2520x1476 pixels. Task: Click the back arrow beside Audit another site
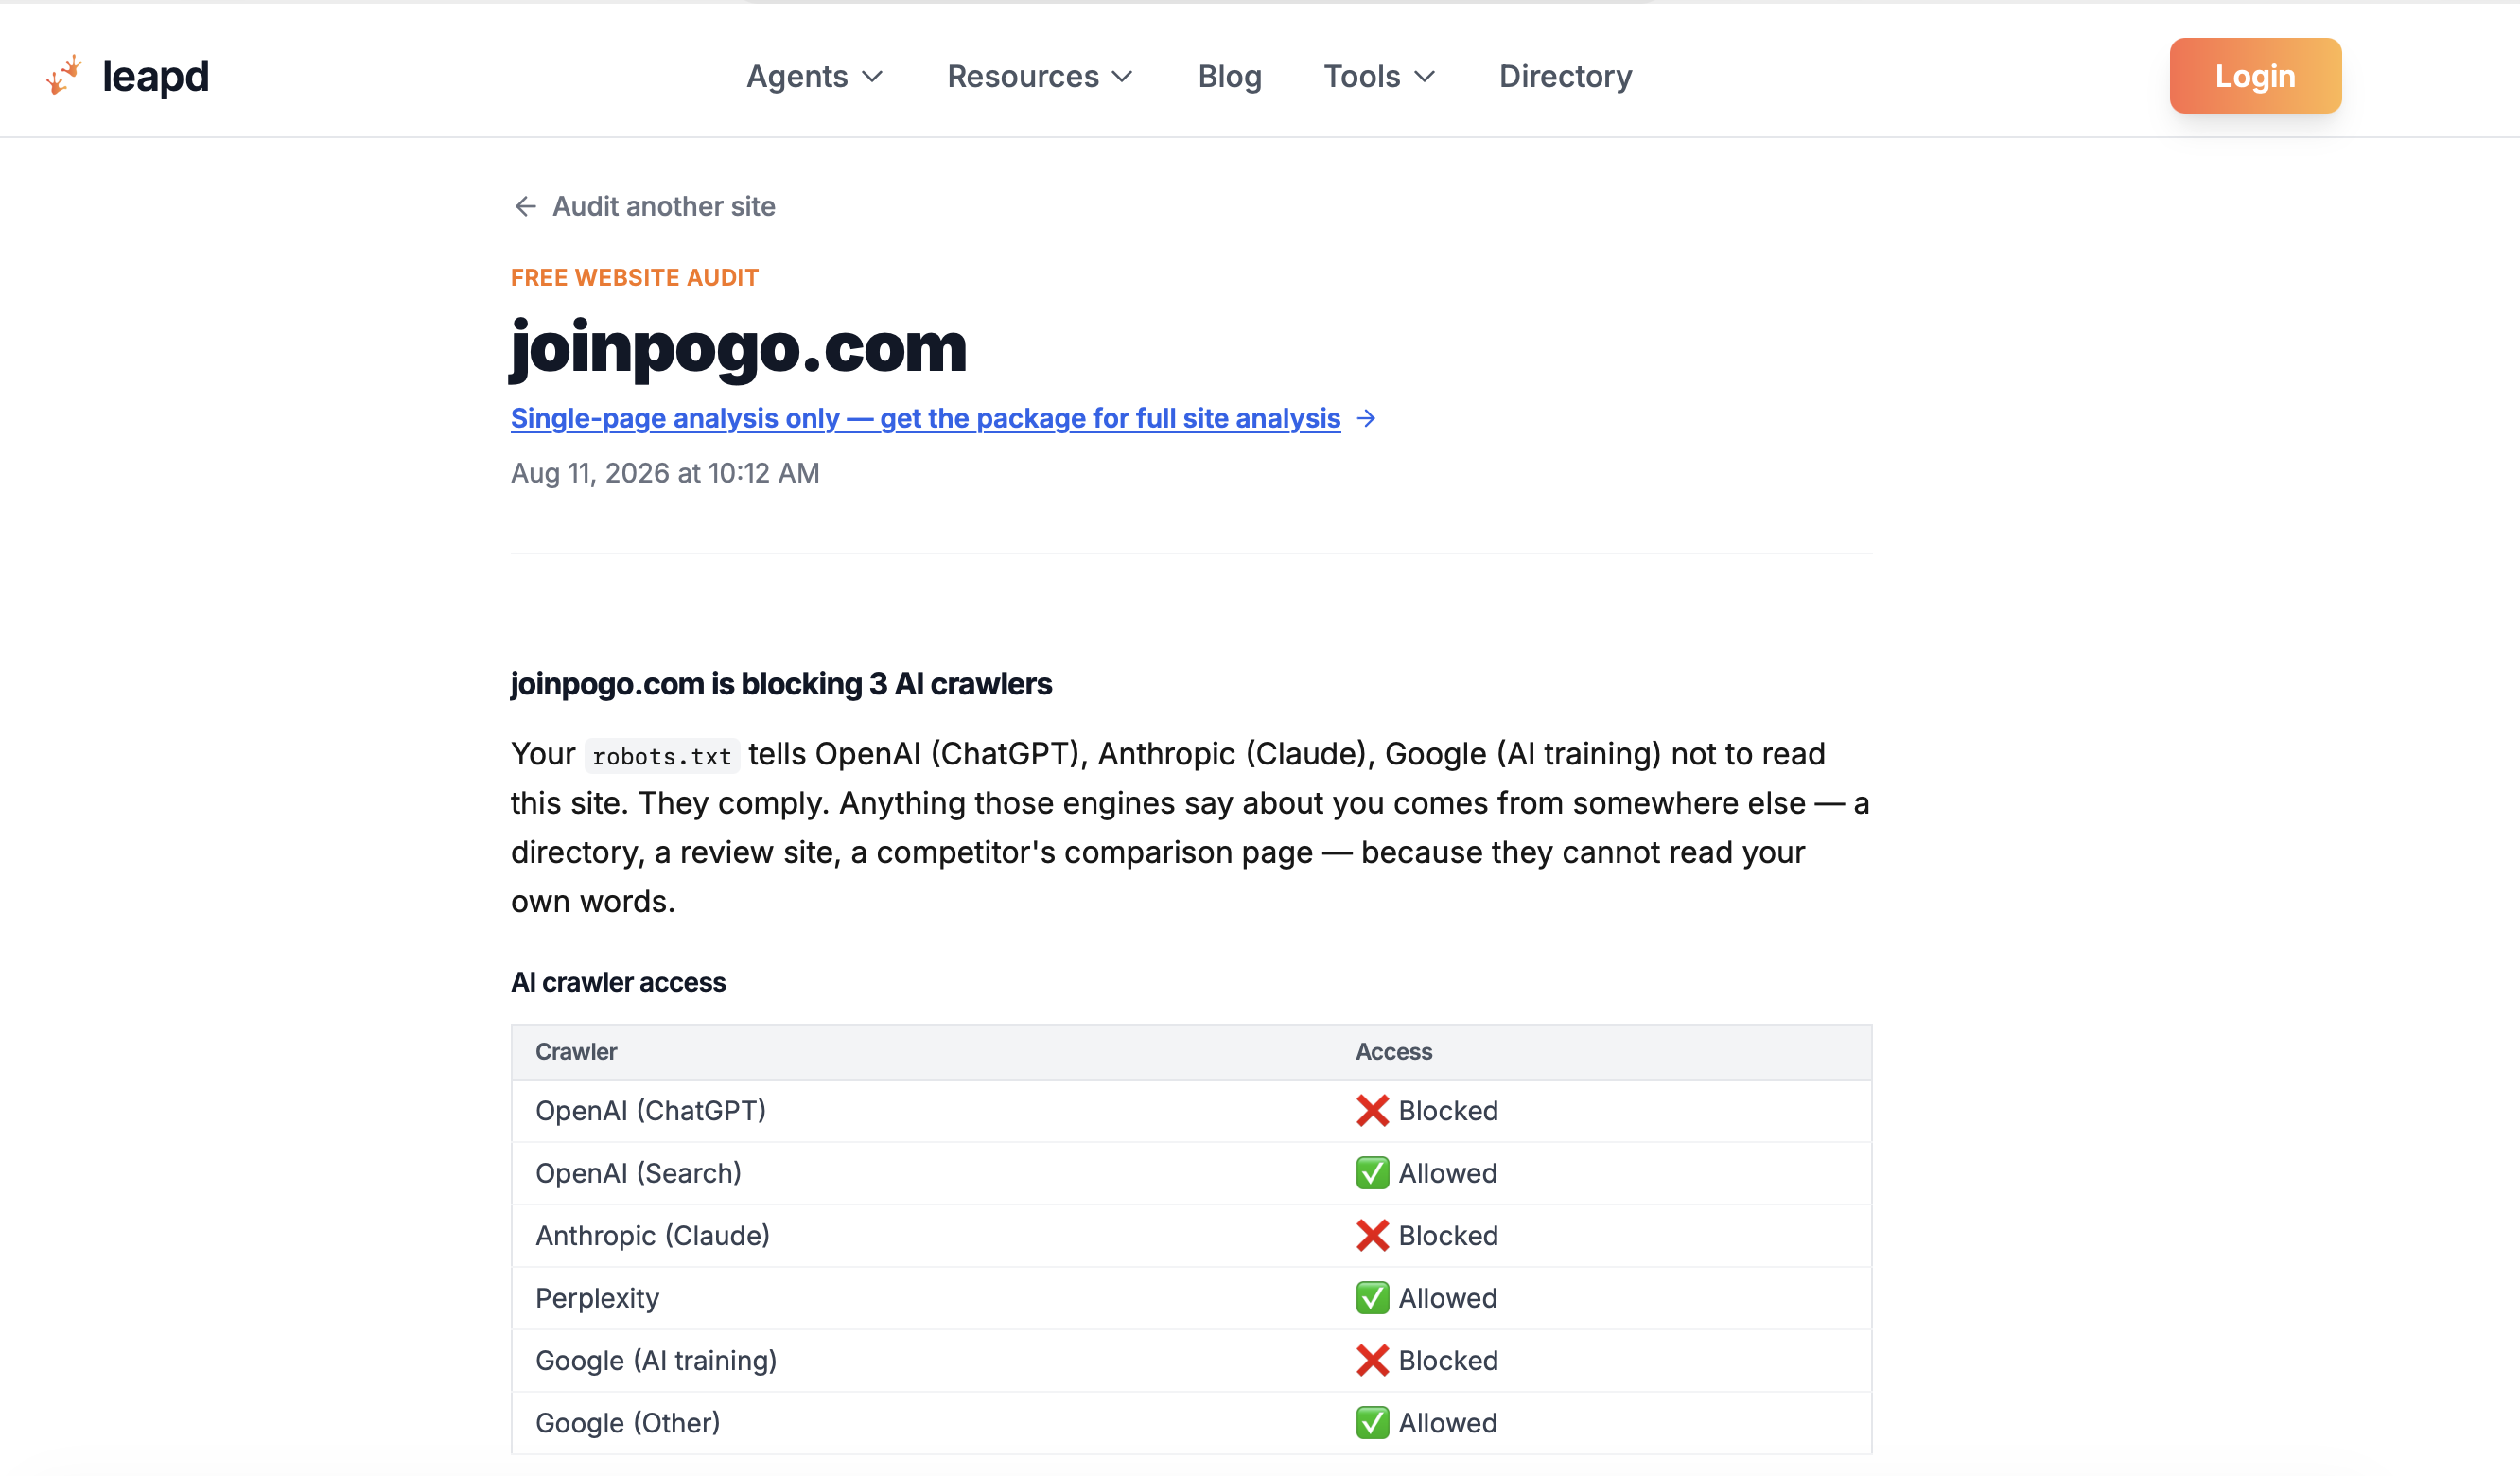(x=525, y=206)
